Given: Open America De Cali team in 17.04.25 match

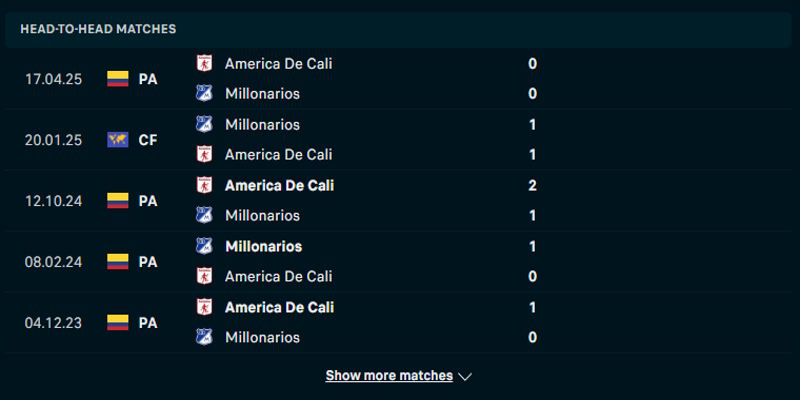Looking at the screenshot, I should tap(278, 63).
